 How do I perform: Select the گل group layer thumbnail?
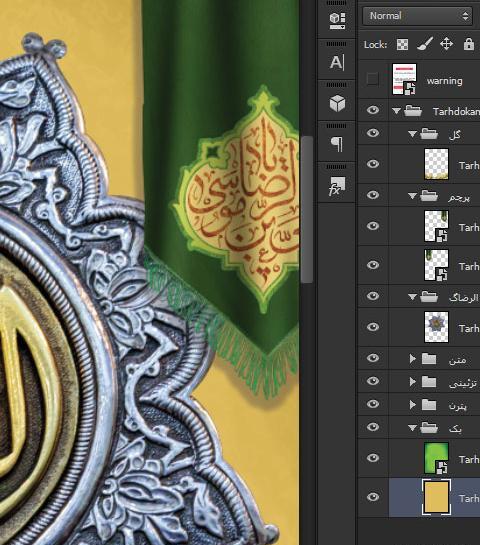[437, 164]
